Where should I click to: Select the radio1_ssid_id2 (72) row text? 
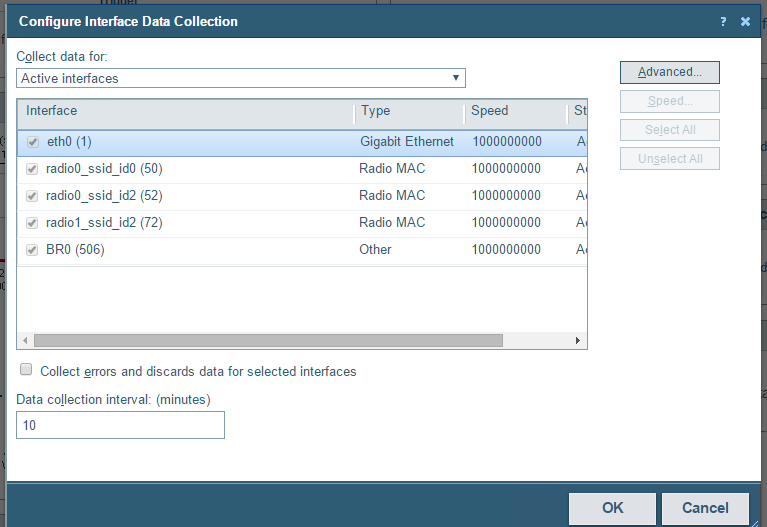104,223
